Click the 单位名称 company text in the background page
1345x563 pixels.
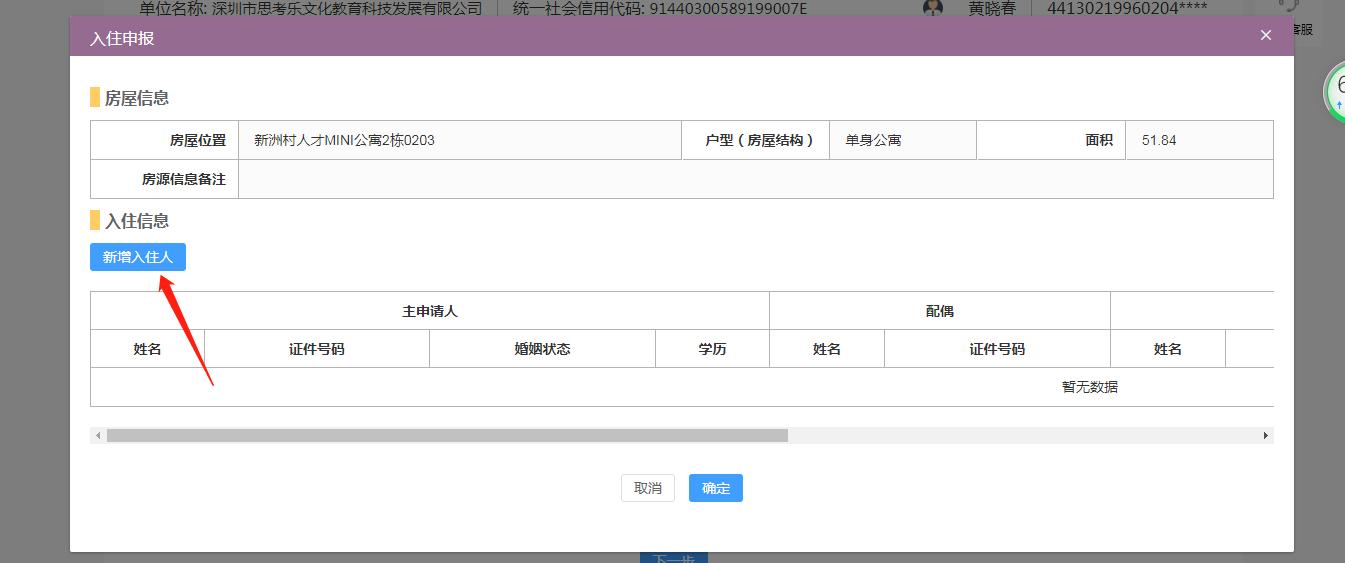click(x=311, y=9)
